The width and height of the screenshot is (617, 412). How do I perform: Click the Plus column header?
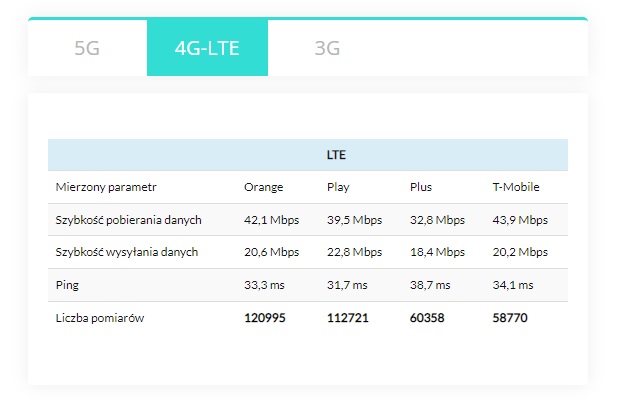coord(421,187)
